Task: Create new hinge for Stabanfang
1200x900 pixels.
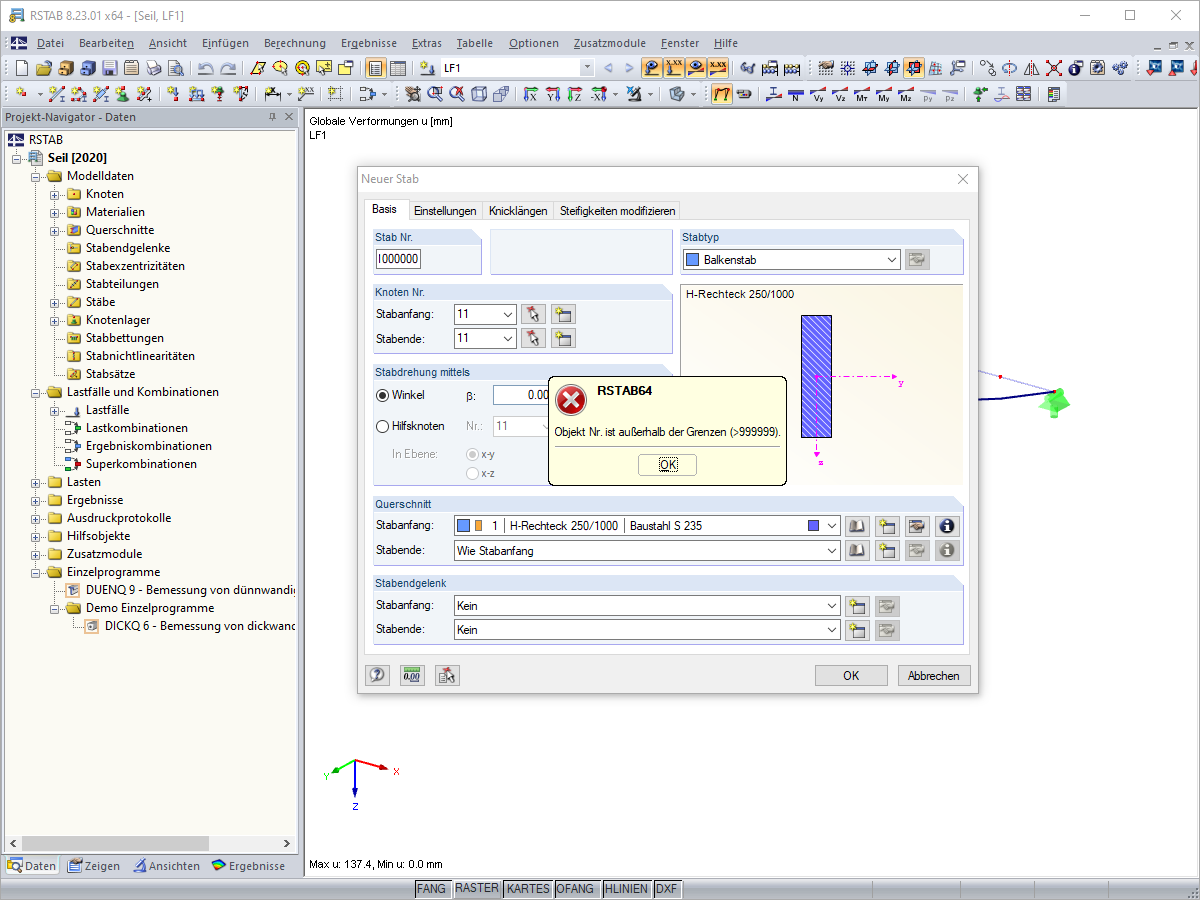Action: pos(857,606)
